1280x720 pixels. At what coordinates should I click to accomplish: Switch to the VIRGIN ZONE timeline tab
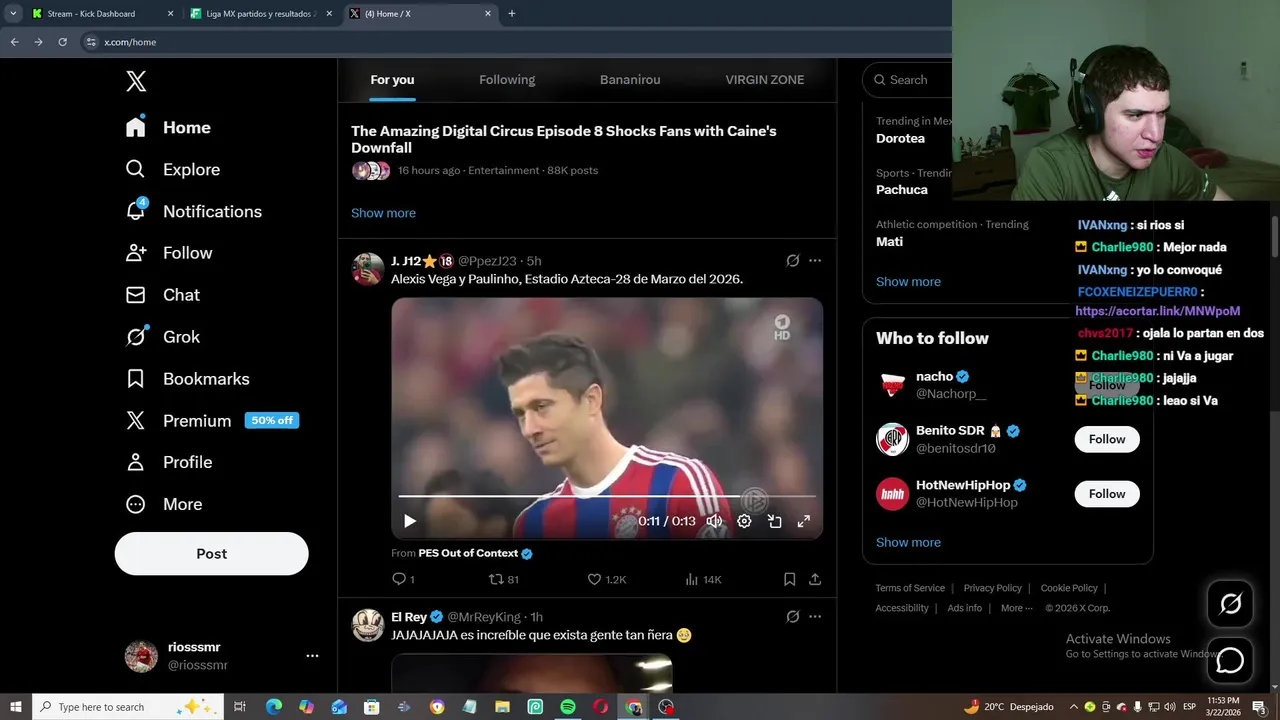coord(765,80)
